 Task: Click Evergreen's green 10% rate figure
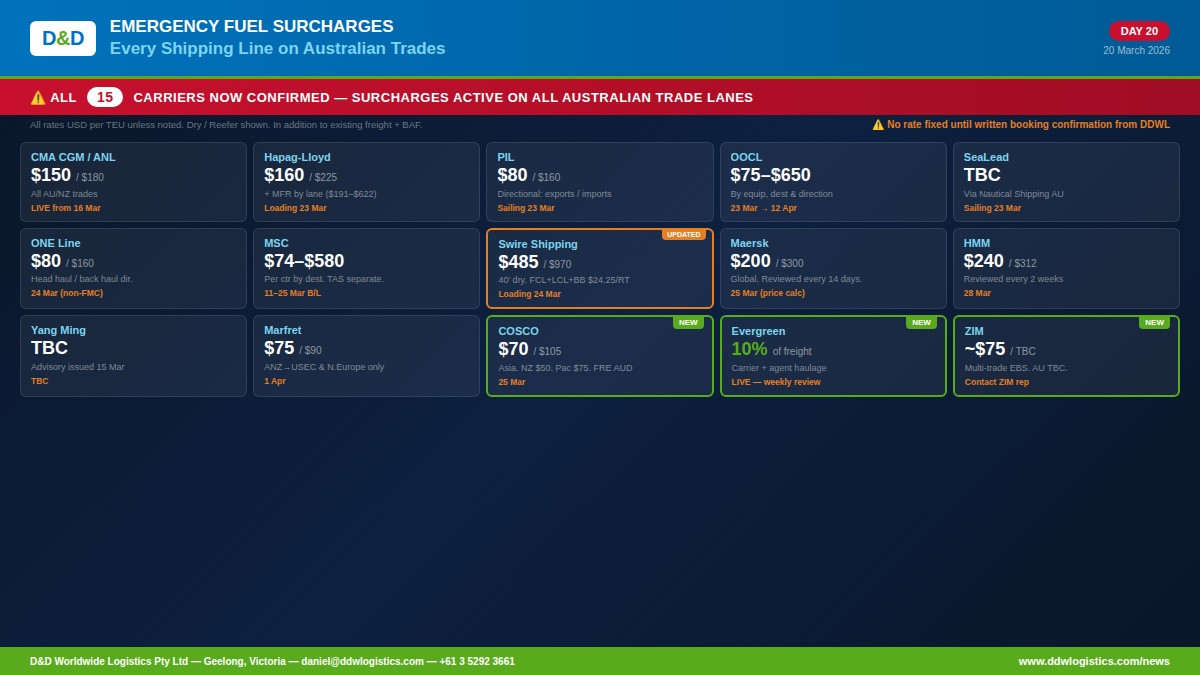coord(749,349)
